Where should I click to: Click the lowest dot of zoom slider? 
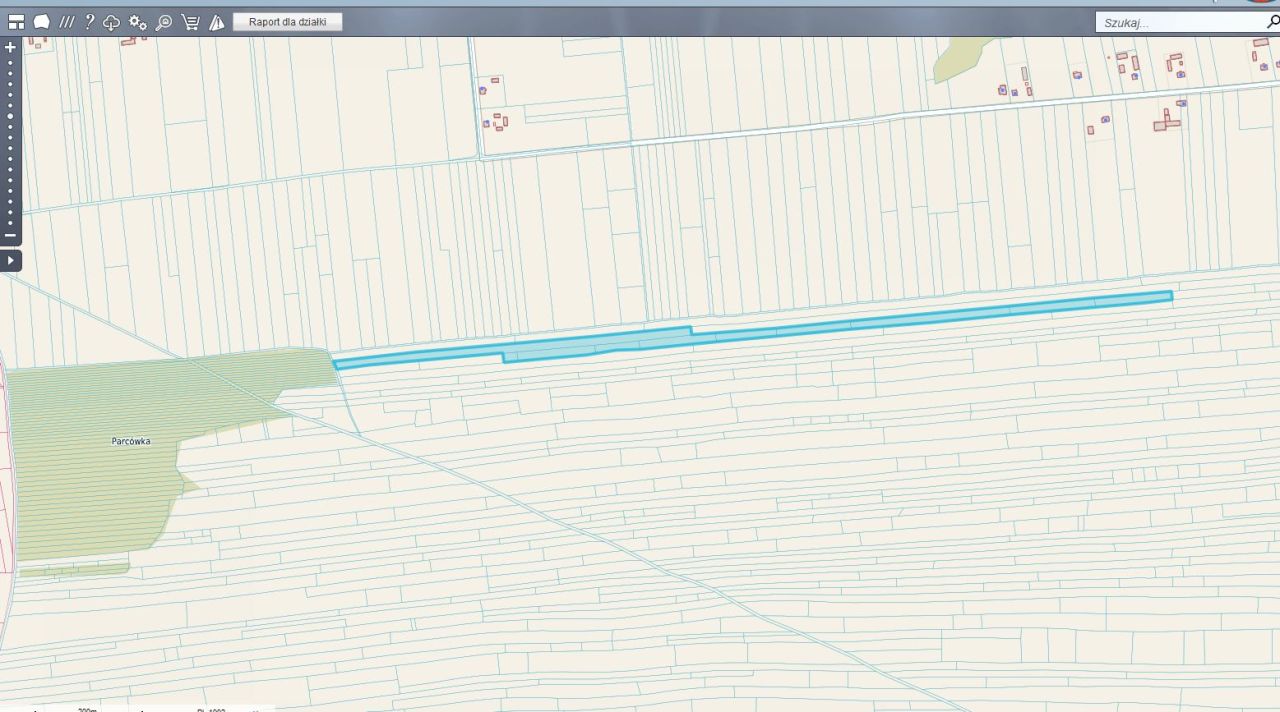[x=10, y=223]
